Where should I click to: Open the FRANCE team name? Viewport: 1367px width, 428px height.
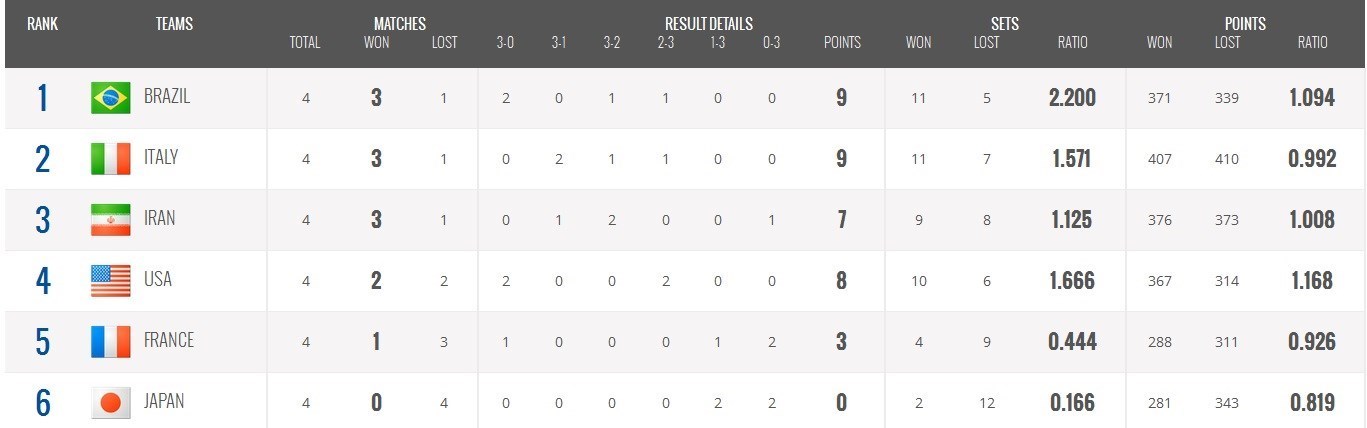(x=169, y=340)
